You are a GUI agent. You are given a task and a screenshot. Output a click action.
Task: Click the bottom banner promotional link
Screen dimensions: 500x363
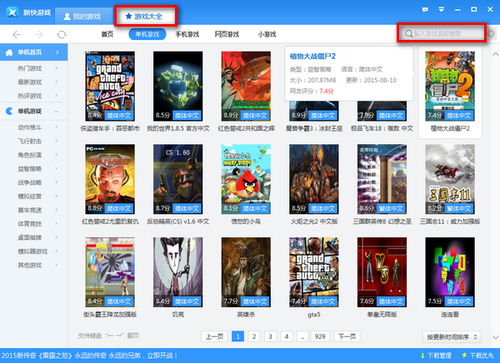(89, 356)
